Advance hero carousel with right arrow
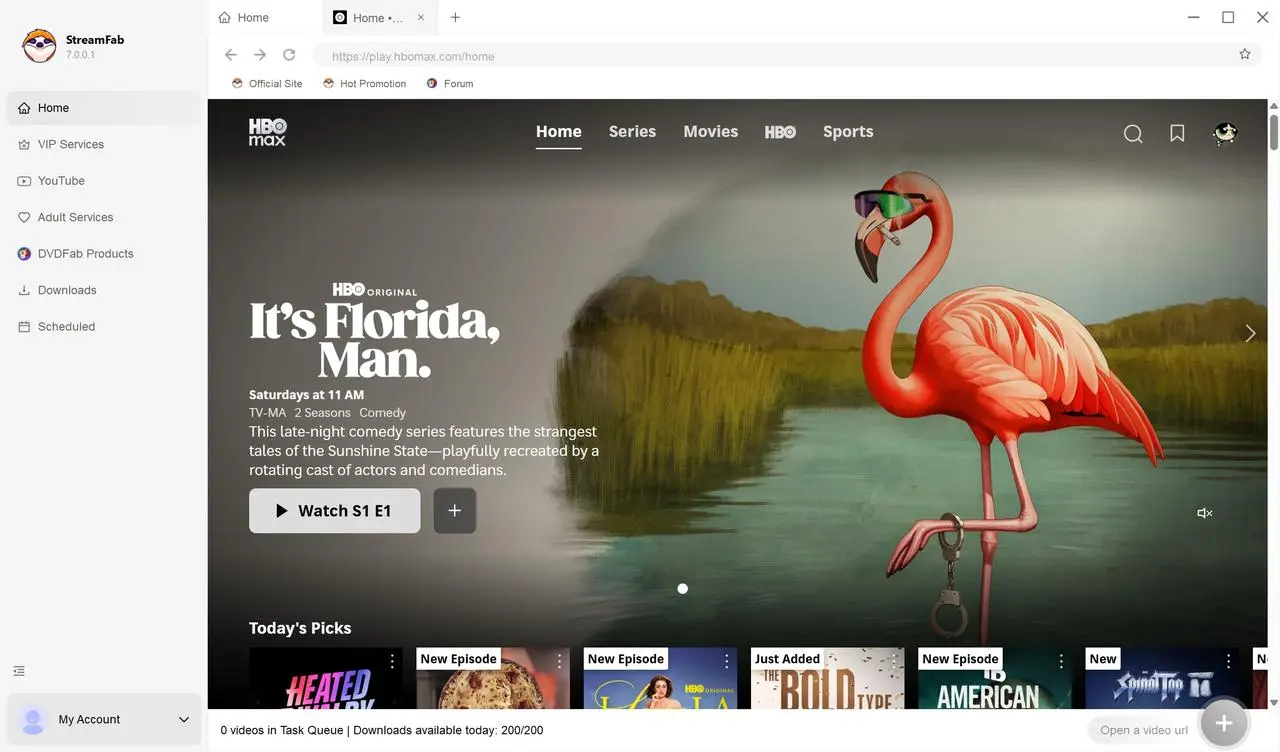The height and width of the screenshot is (752, 1280). pos(1250,334)
